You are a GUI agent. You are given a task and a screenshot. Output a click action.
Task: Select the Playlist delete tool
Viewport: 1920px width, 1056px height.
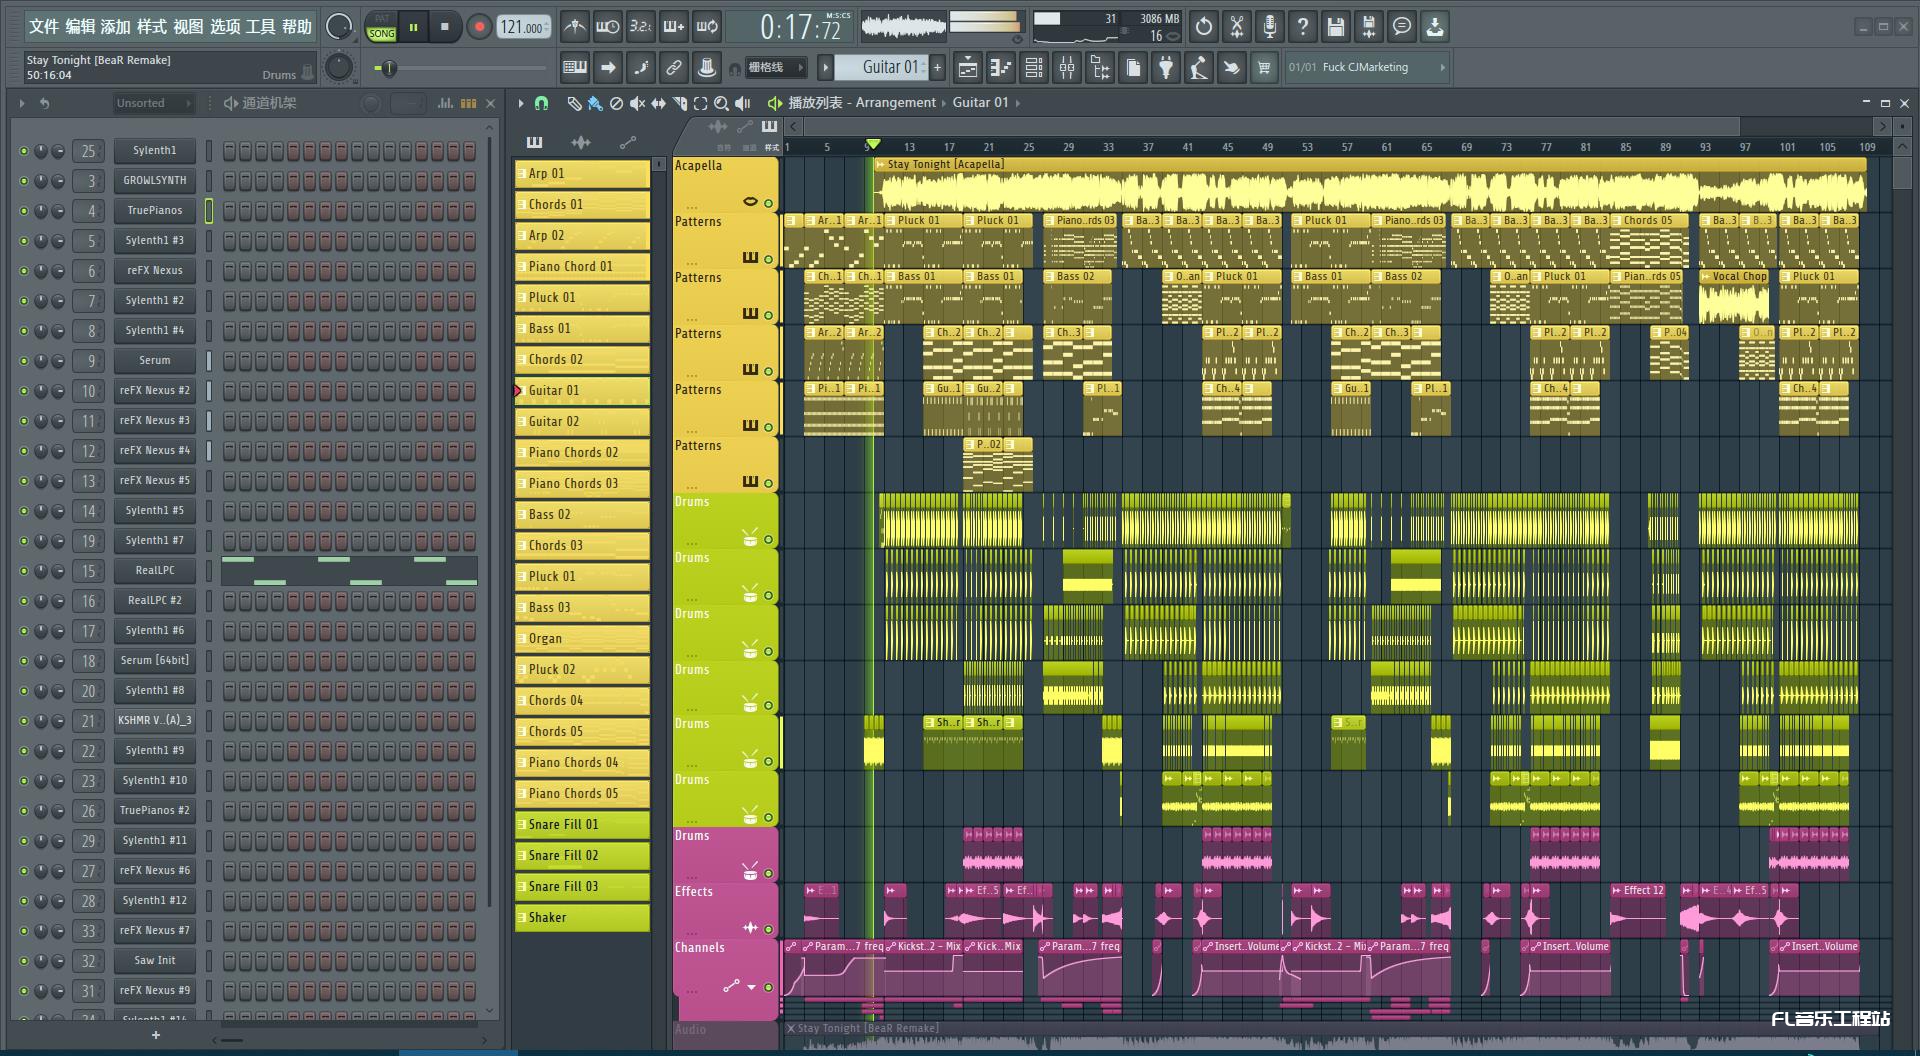[616, 103]
